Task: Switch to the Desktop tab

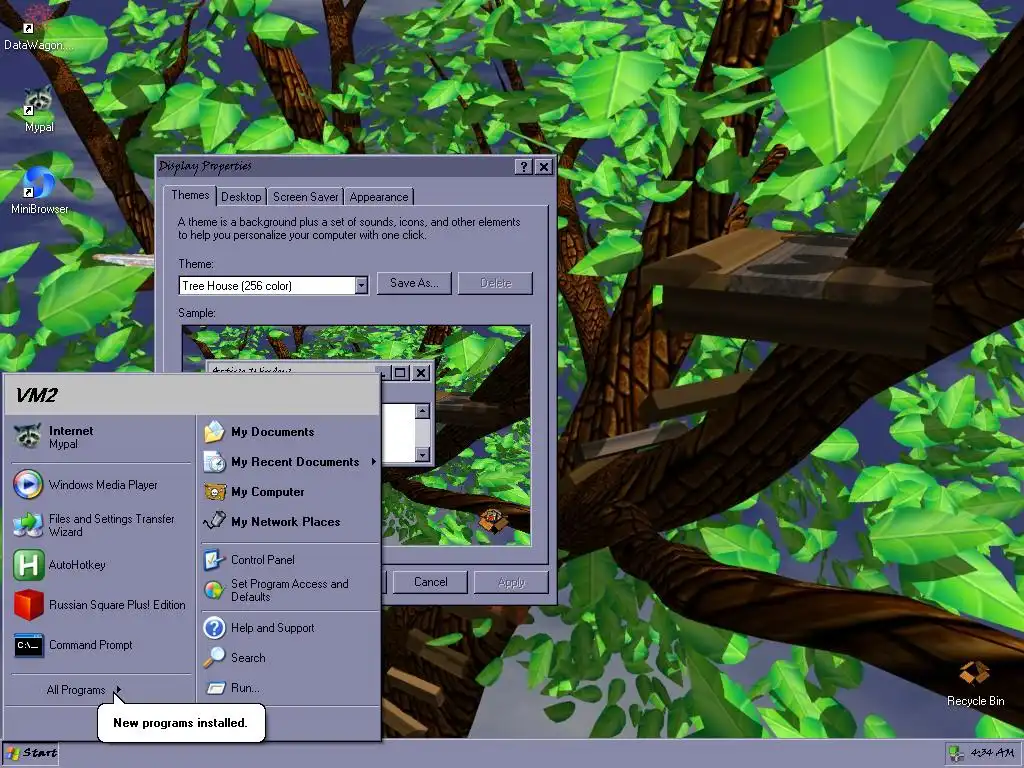Action: (241, 197)
